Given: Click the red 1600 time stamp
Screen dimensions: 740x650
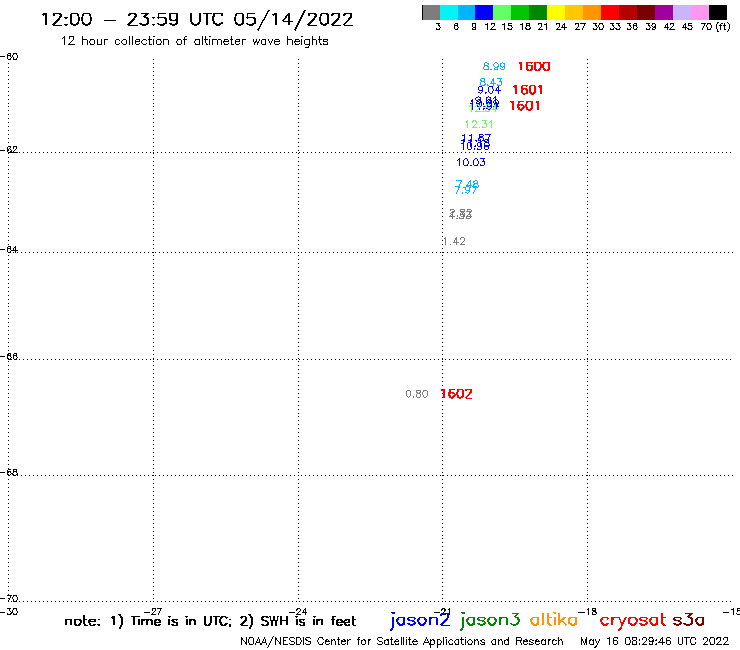Looking at the screenshot, I should coord(534,67).
